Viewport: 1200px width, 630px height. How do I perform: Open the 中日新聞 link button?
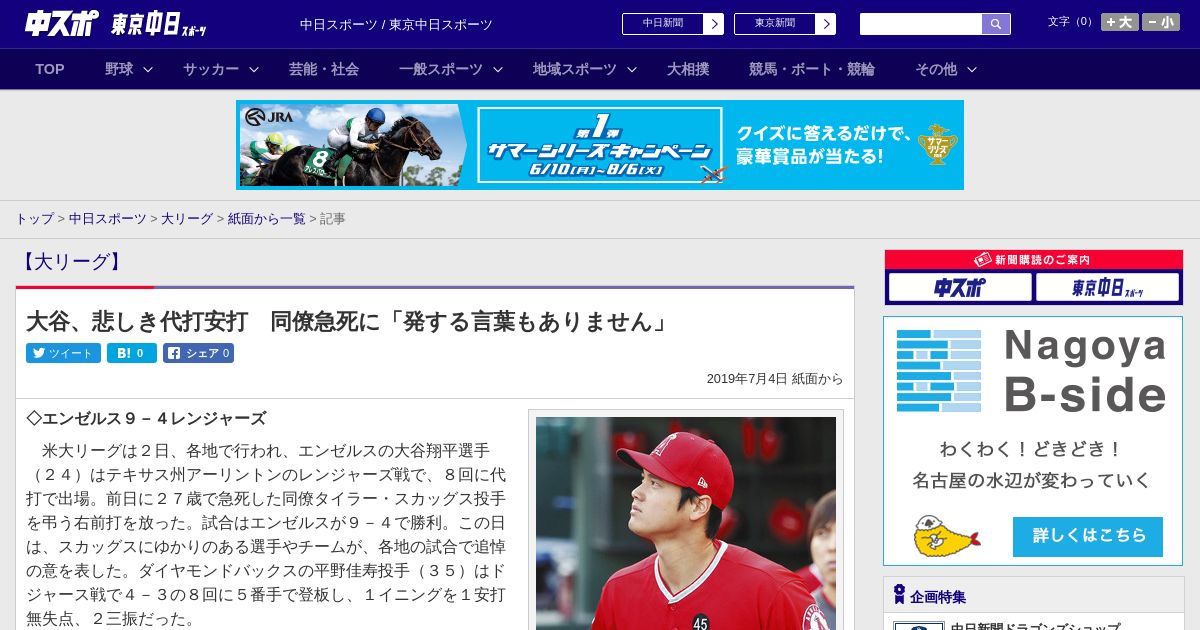click(x=673, y=24)
